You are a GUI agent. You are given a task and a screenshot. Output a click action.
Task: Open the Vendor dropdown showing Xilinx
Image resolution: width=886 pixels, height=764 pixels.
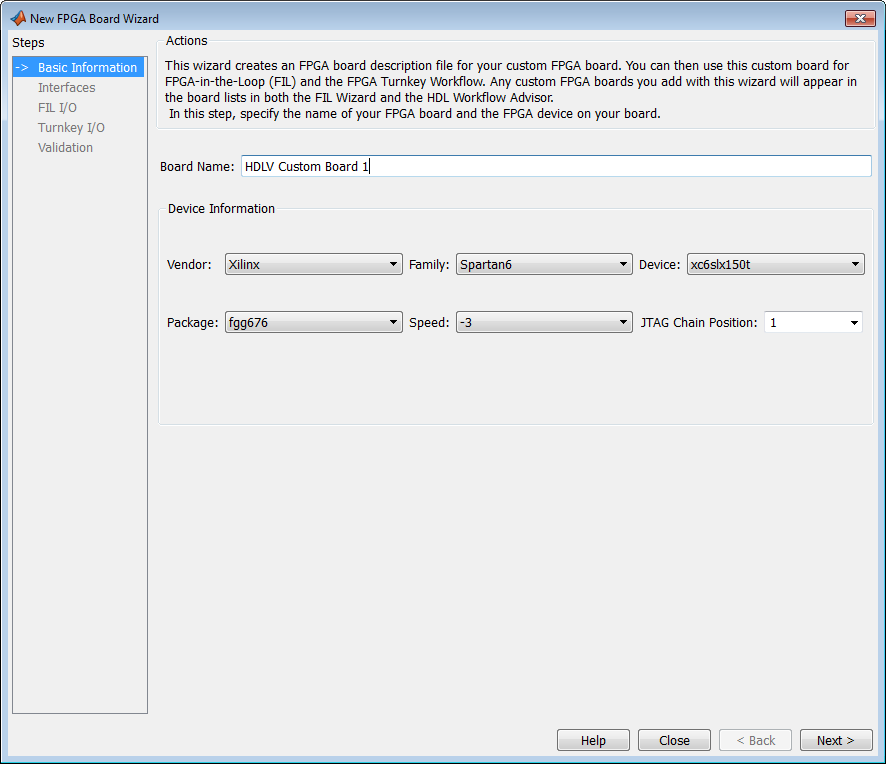[314, 264]
